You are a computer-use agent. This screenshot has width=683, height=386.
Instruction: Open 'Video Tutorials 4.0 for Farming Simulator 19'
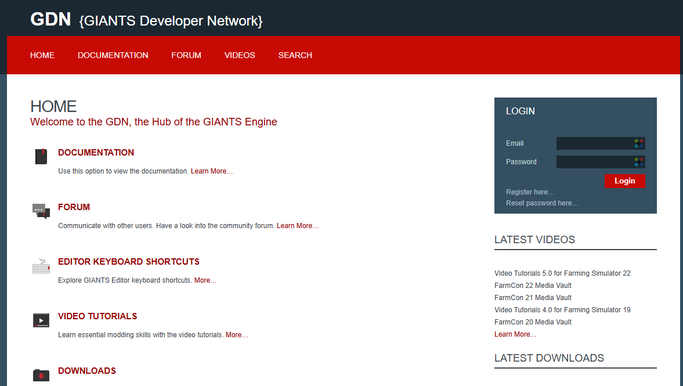pos(562,310)
